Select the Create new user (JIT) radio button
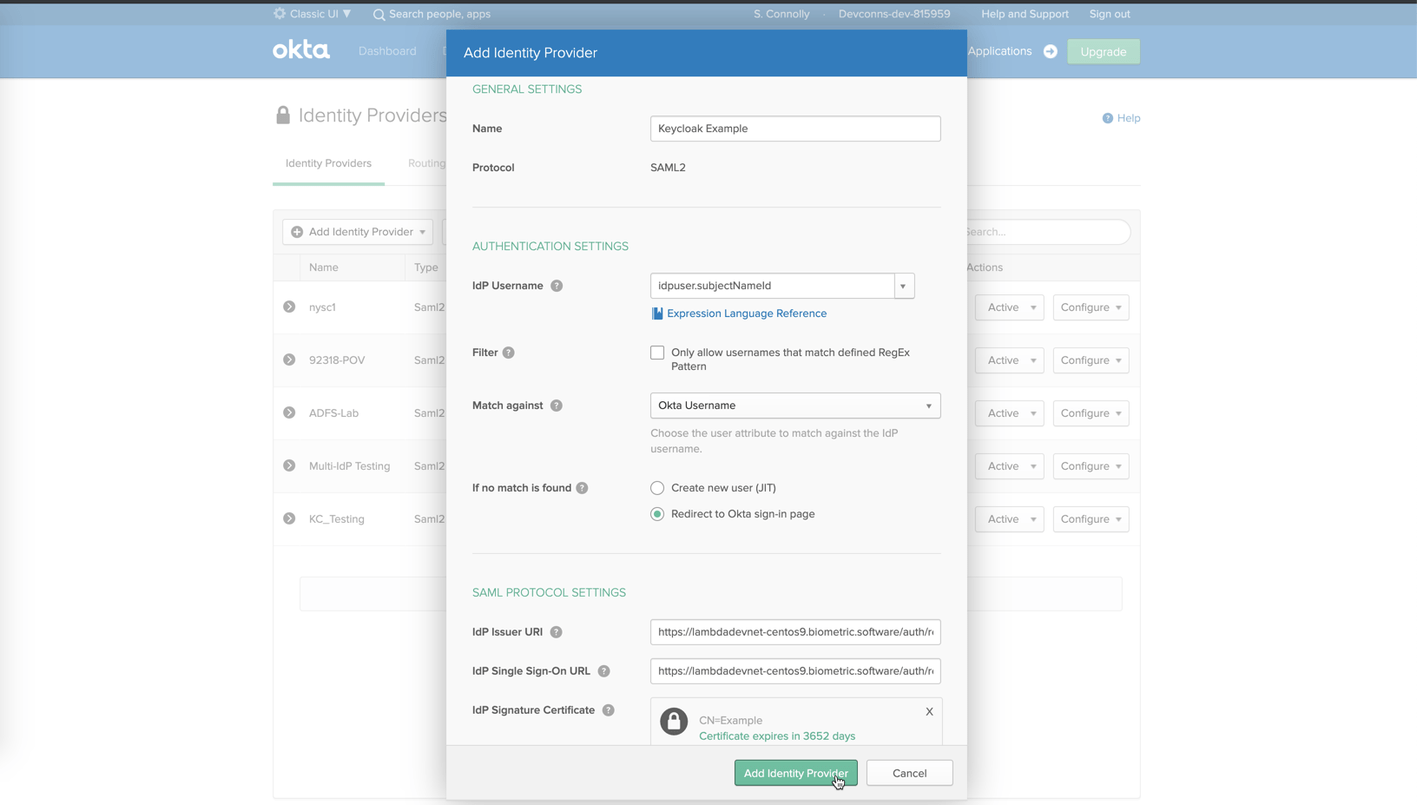 [657, 487]
